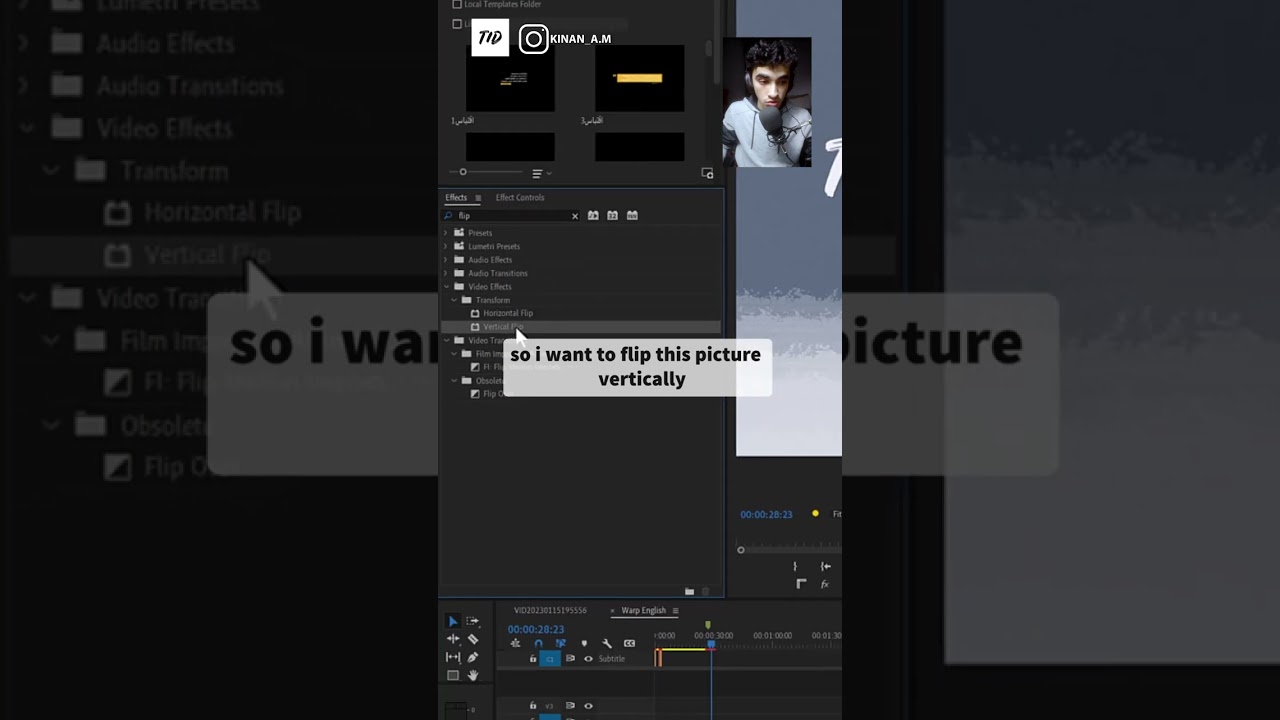1280x720 pixels.
Task: Switch to the Effect Controls tab
Action: click(x=520, y=198)
